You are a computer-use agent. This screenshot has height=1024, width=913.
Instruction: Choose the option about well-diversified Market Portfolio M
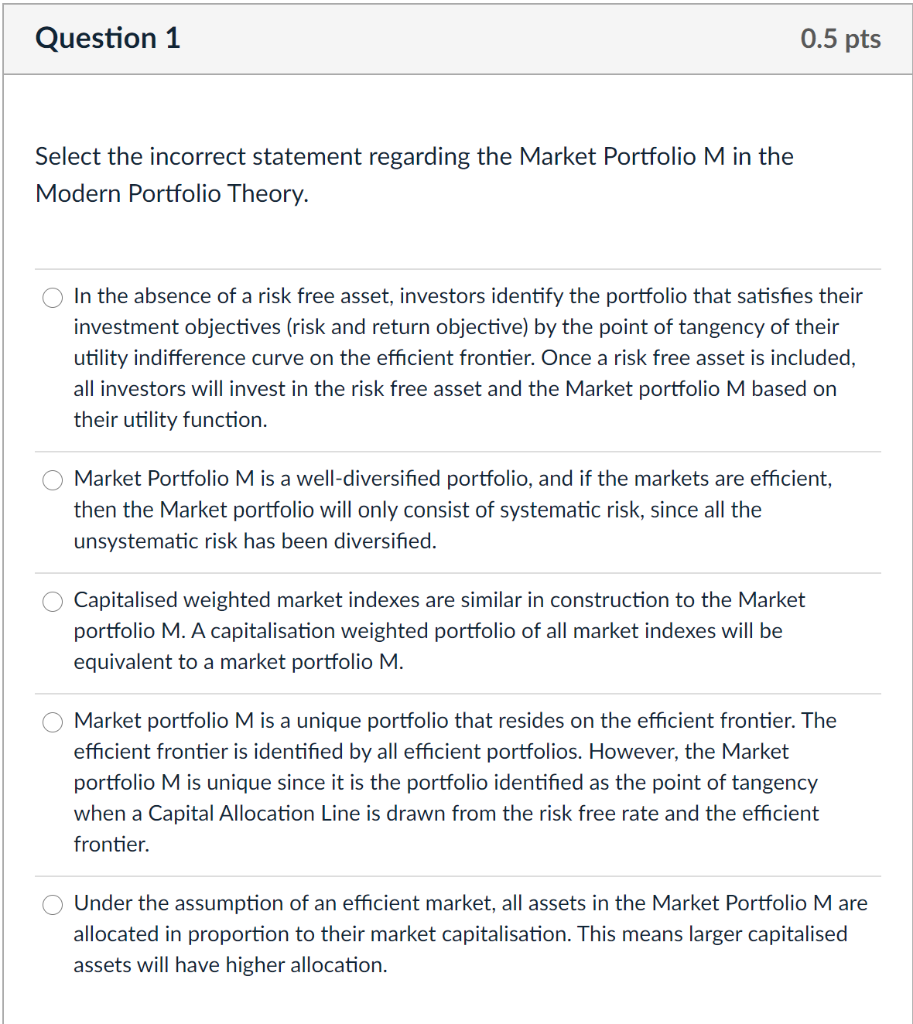click(x=52, y=480)
